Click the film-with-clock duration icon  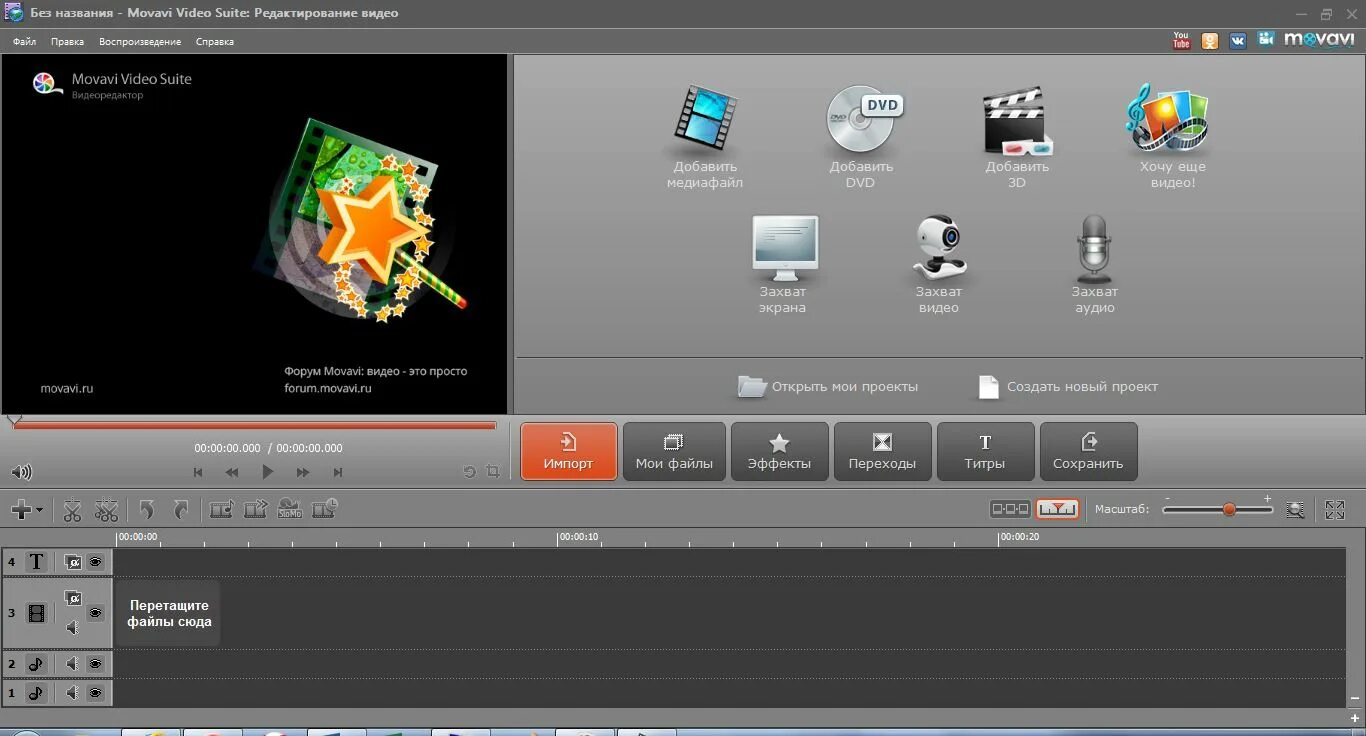(325, 509)
